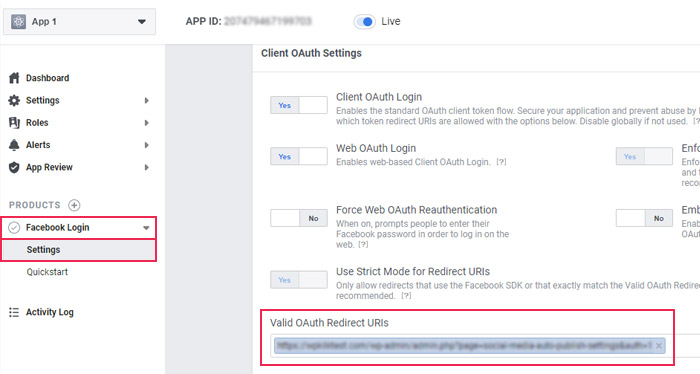Expand the Roles submenu arrow
The width and height of the screenshot is (700, 374).
click(x=146, y=123)
